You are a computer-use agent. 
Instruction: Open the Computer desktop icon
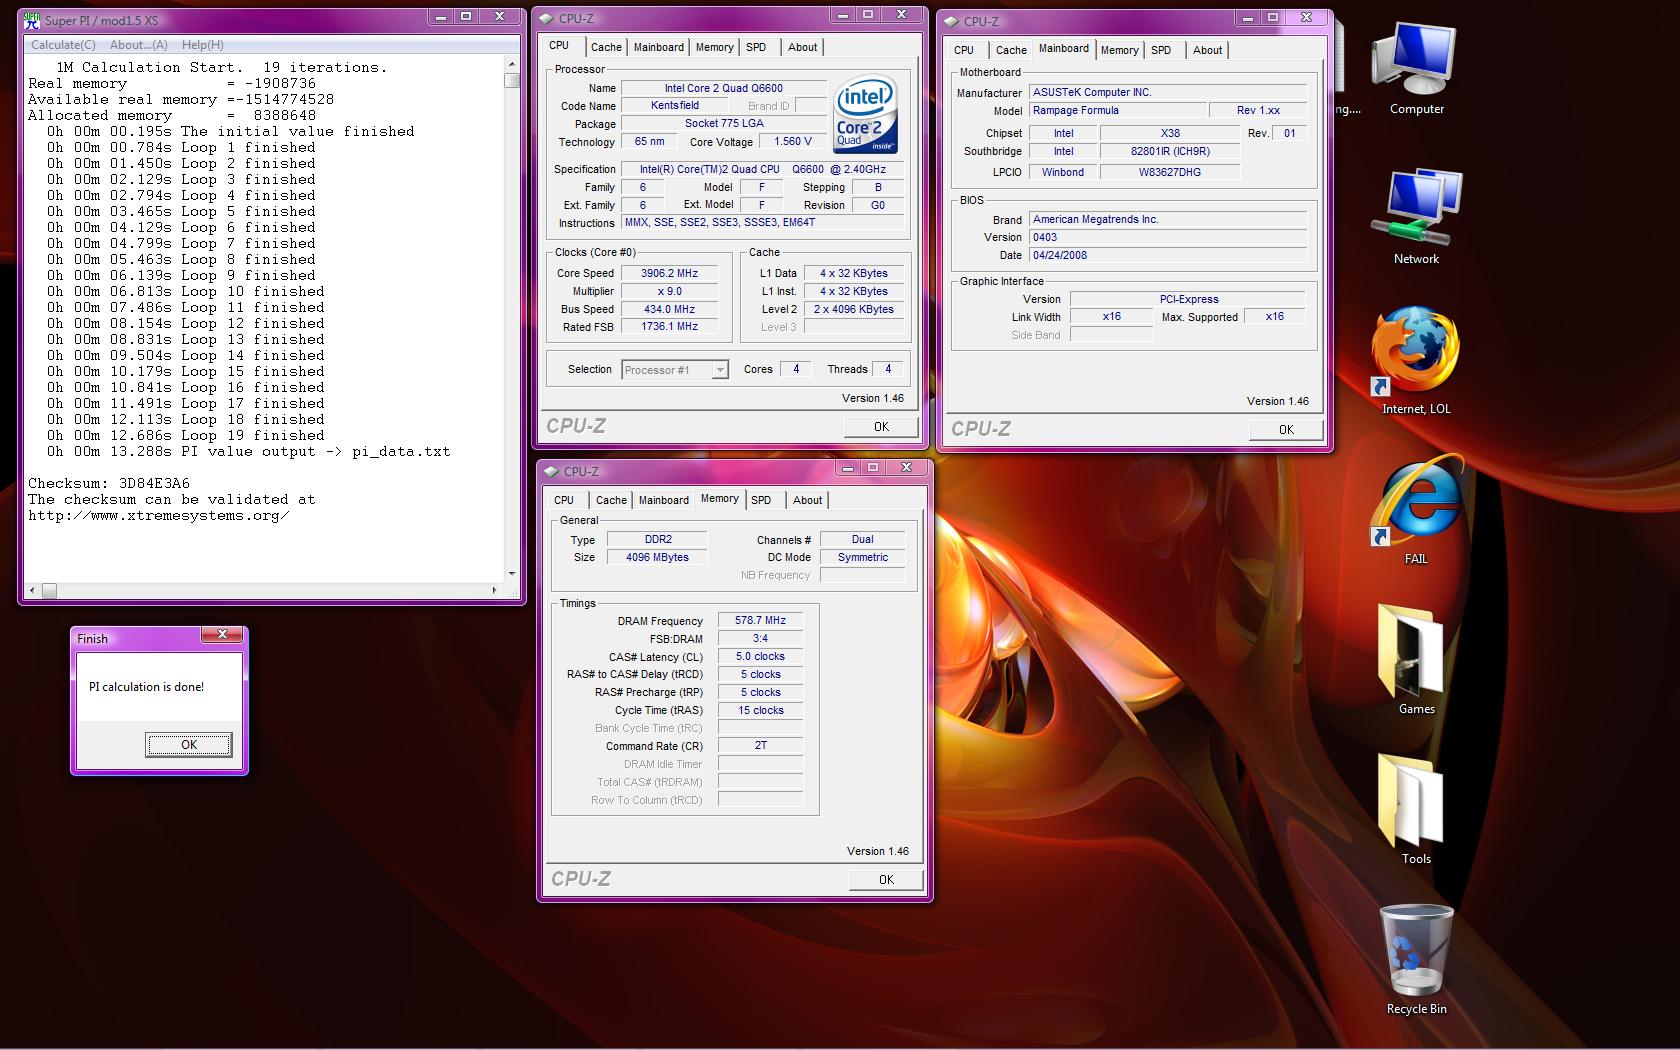[x=1416, y=68]
